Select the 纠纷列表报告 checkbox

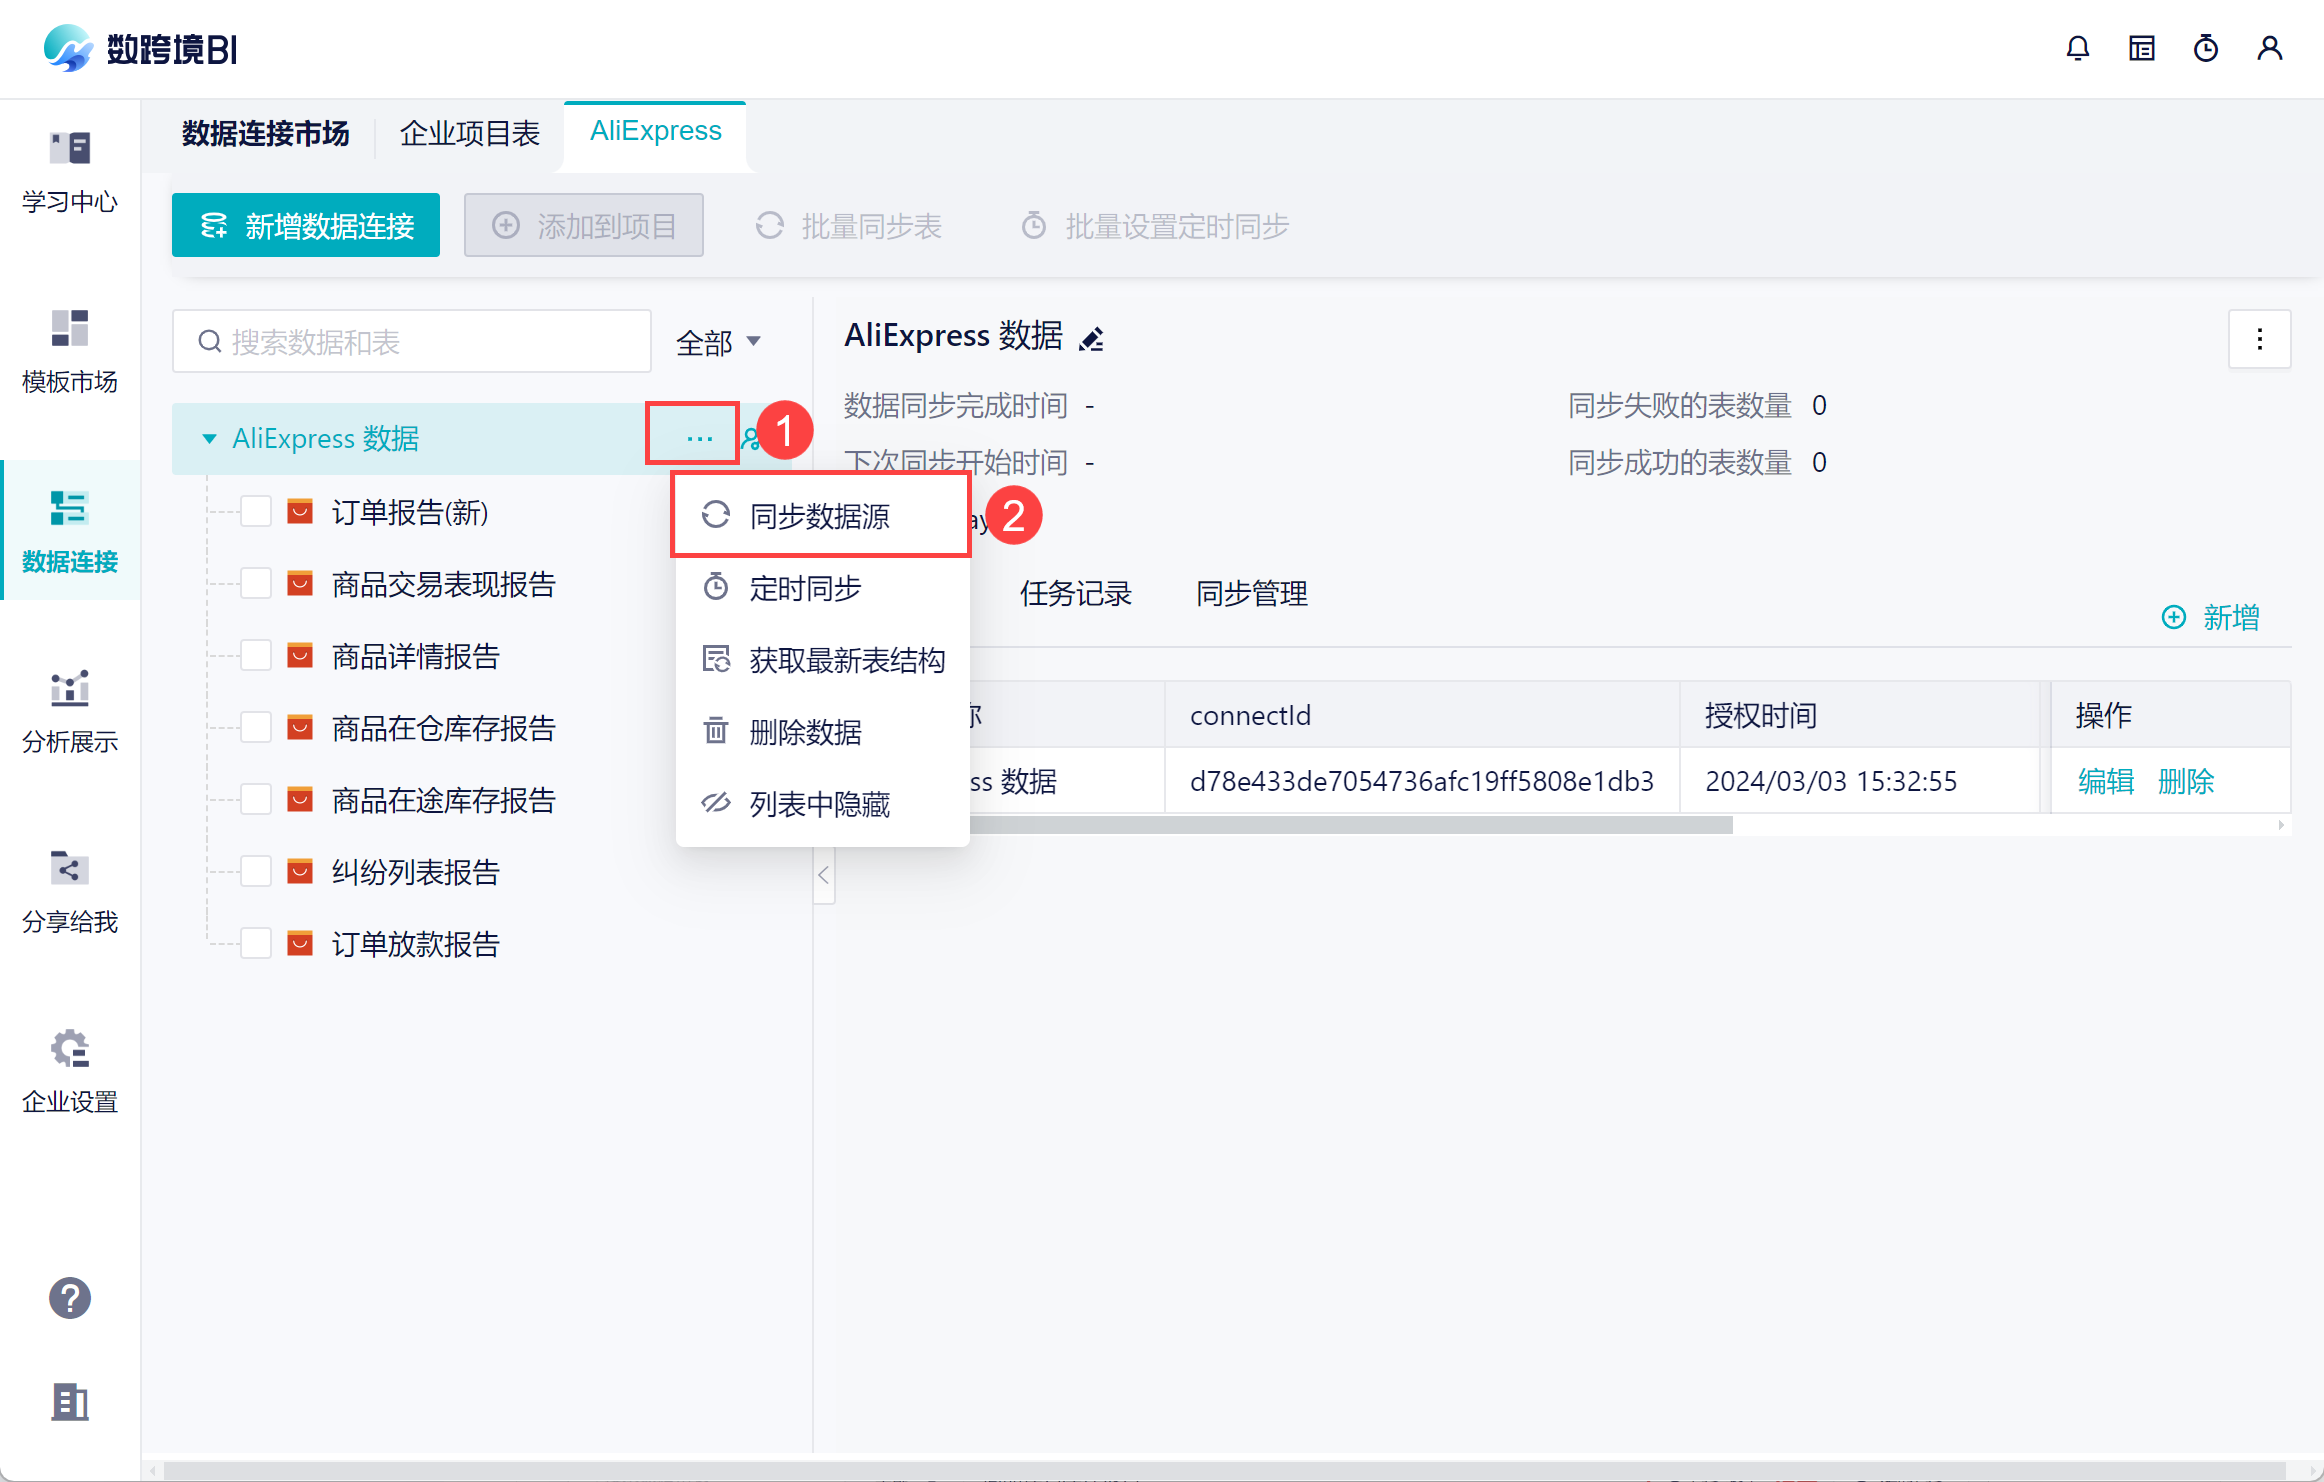pyautogui.click(x=256, y=872)
